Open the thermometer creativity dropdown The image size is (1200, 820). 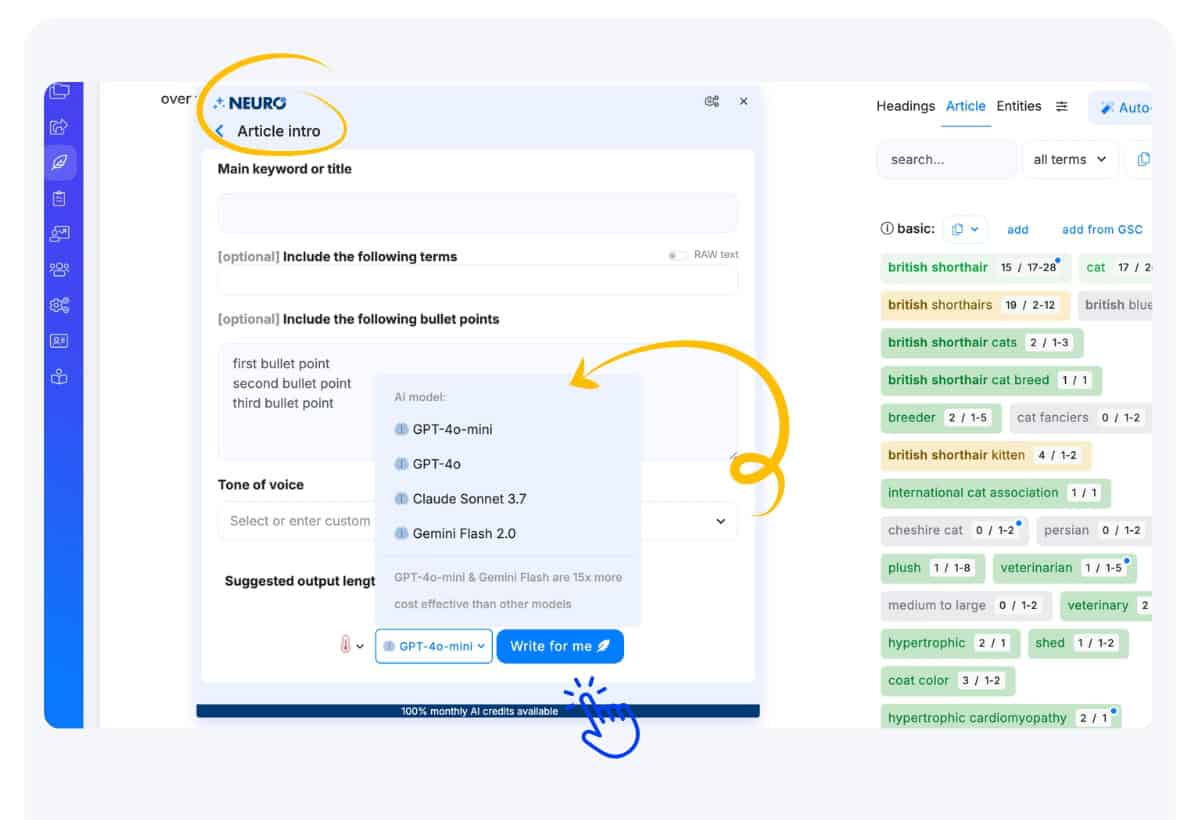(x=351, y=646)
